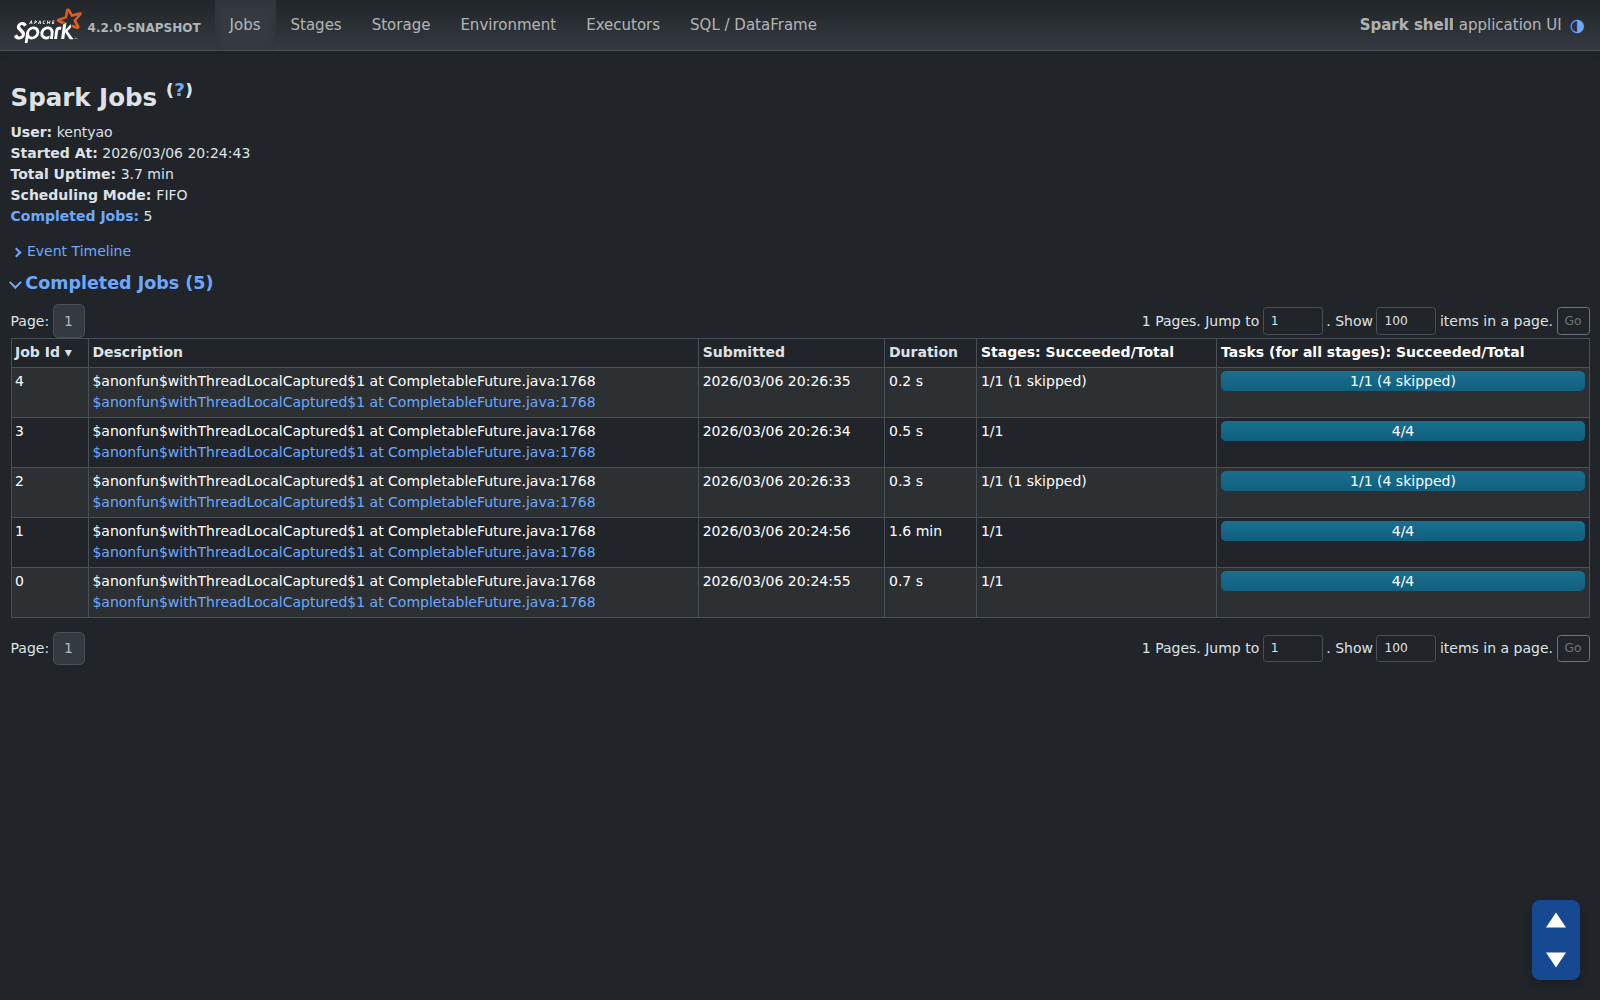Go to the Executors tab
This screenshot has height=1000, width=1600.
(x=623, y=25)
